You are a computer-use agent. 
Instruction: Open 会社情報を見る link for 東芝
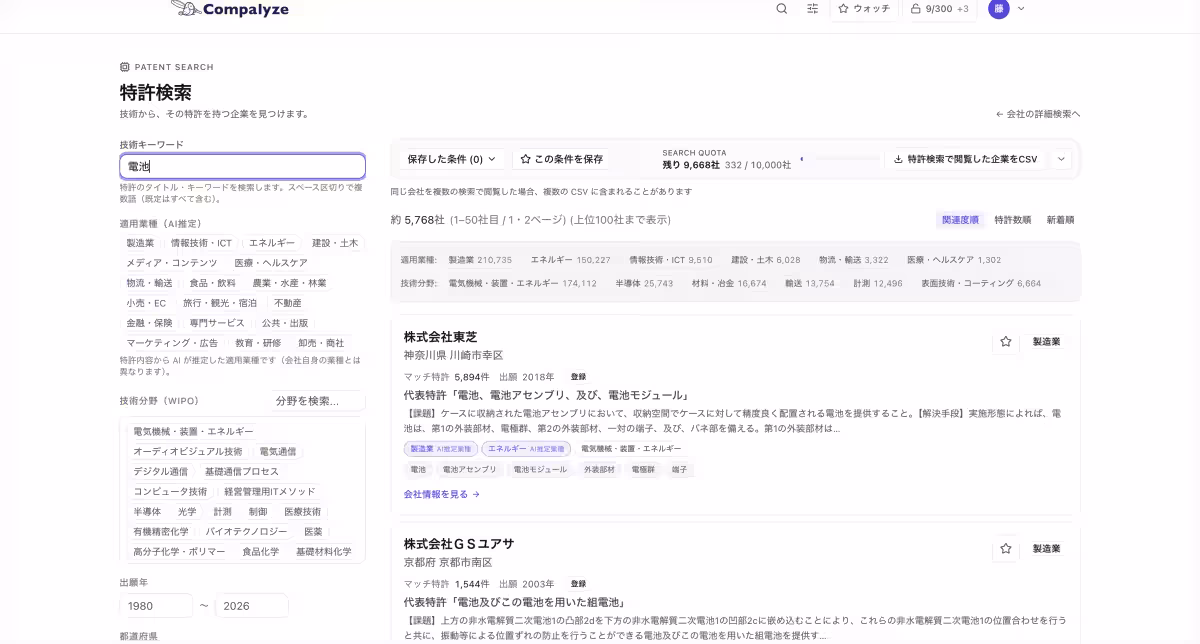click(x=442, y=494)
